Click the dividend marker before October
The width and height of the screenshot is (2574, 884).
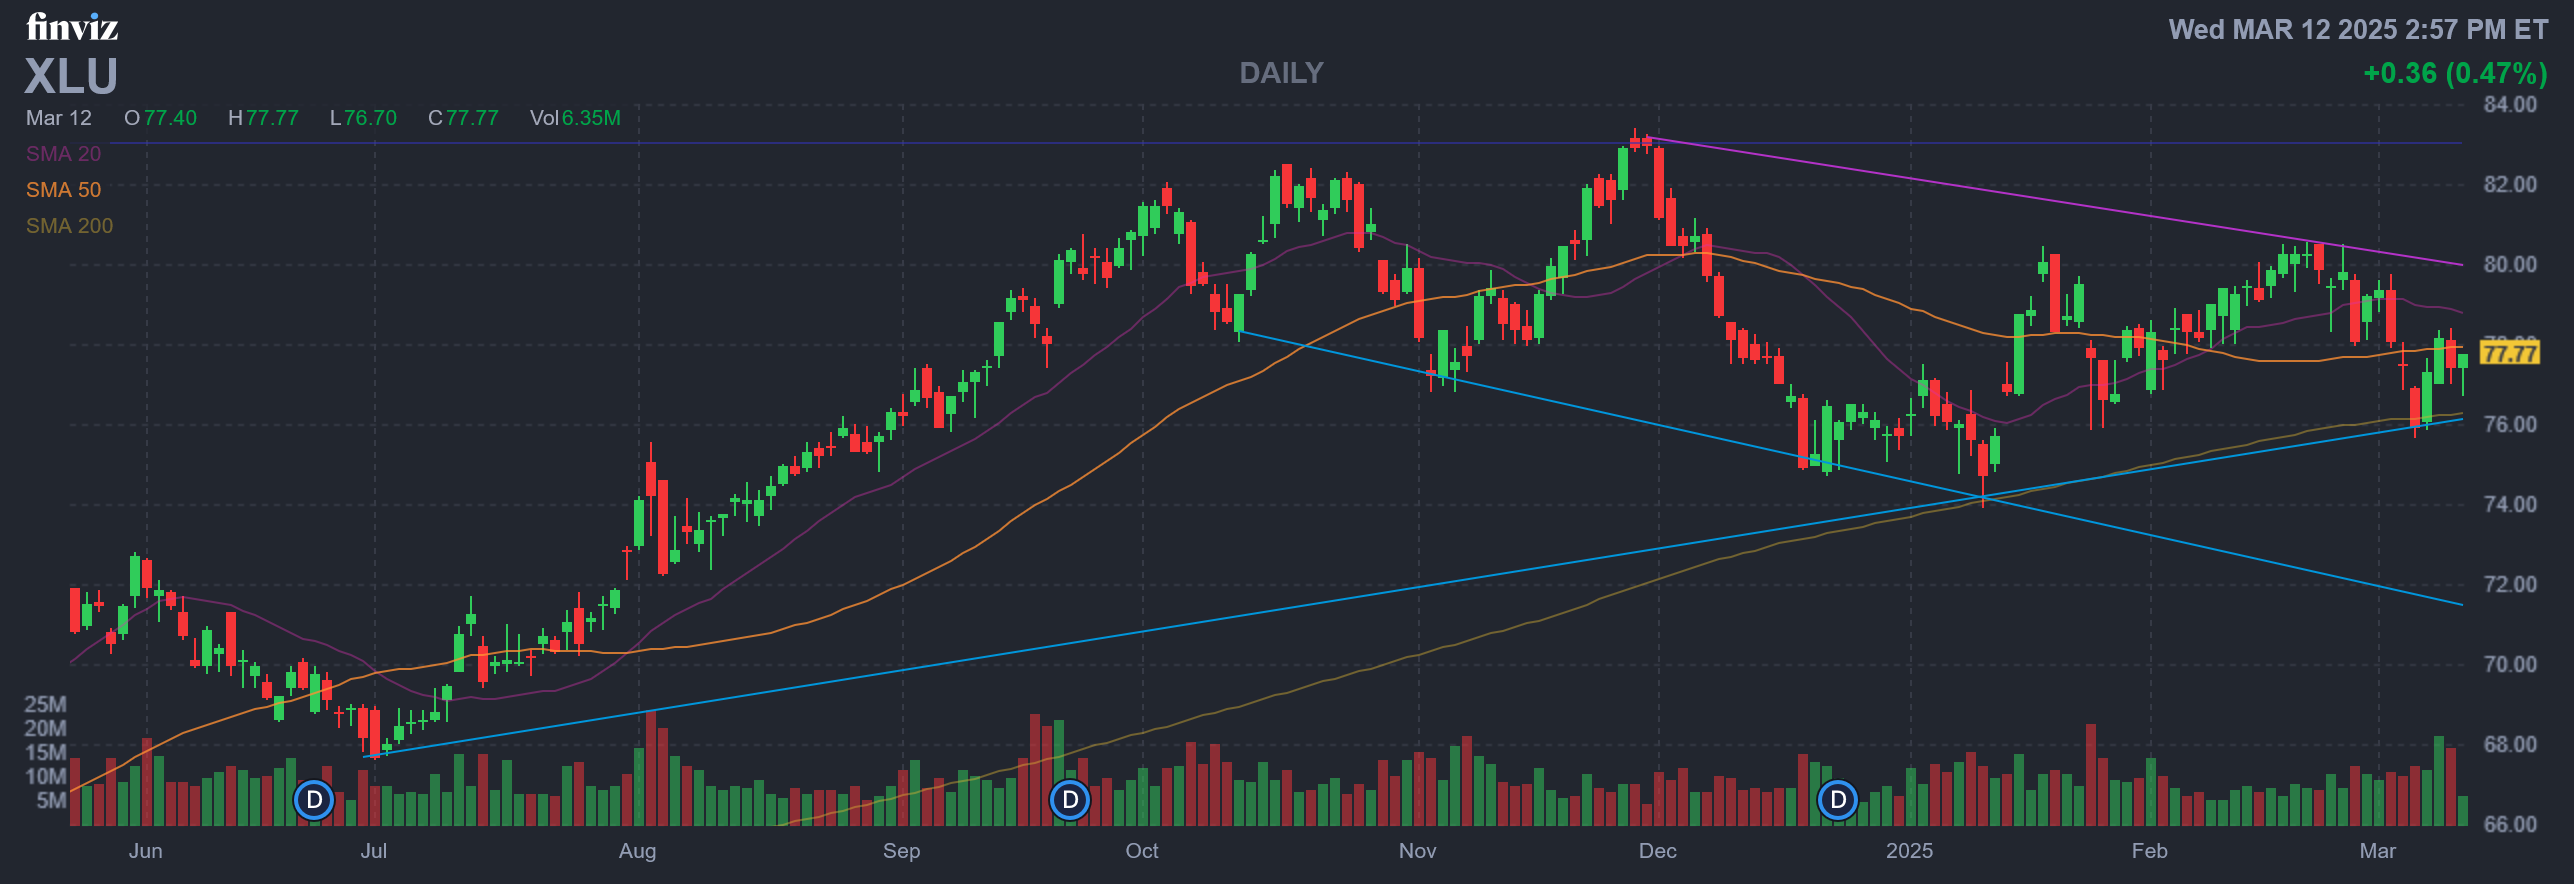pos(1070,800)
